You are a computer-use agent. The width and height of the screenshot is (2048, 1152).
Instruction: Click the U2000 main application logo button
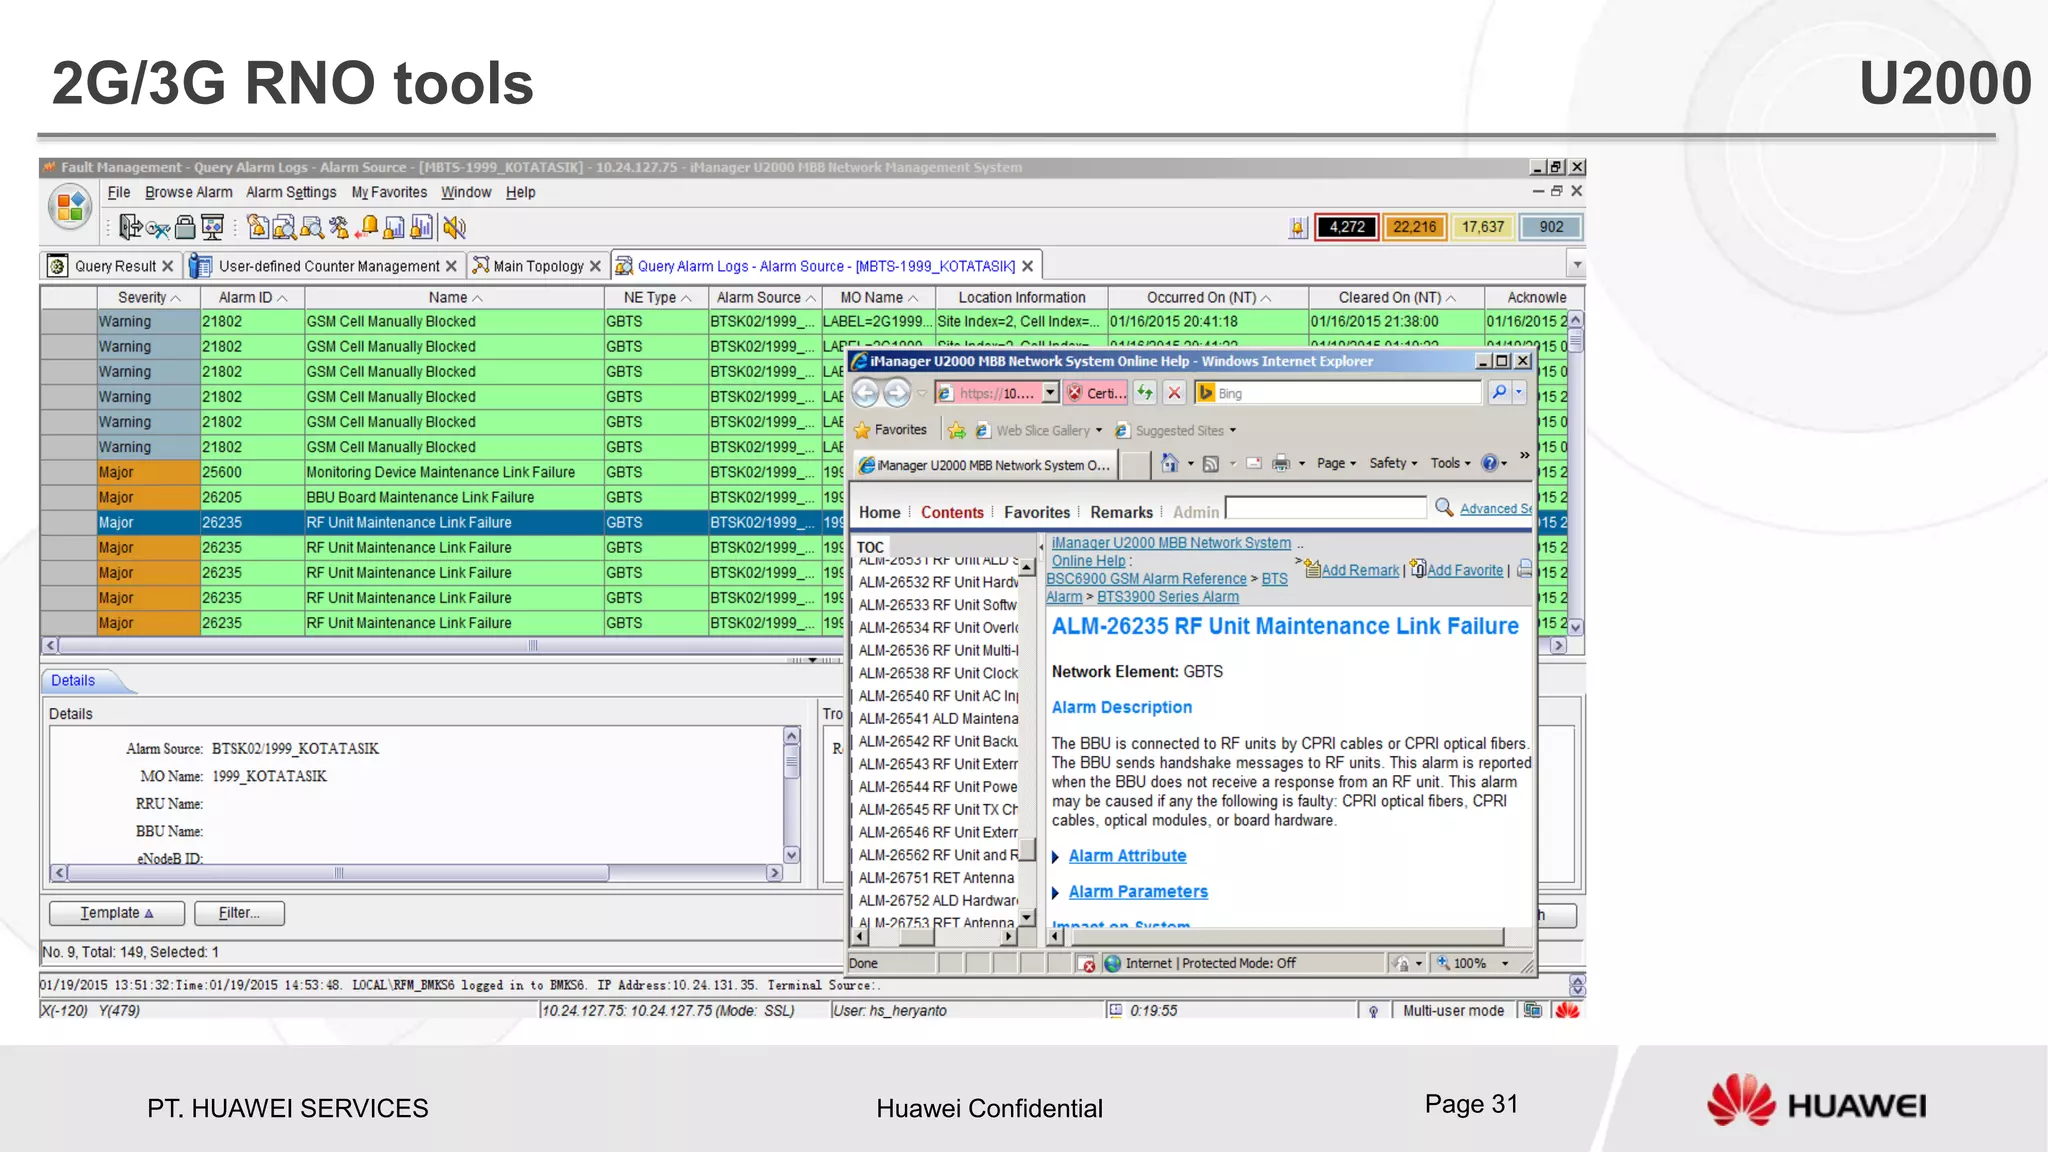click(70, 207)
